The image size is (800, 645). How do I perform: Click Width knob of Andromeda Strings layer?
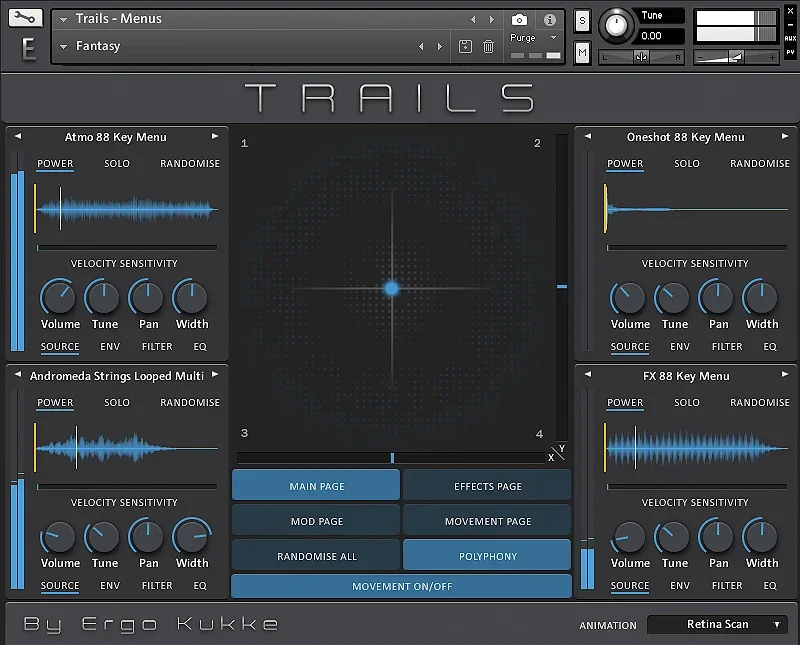(192, 536)
